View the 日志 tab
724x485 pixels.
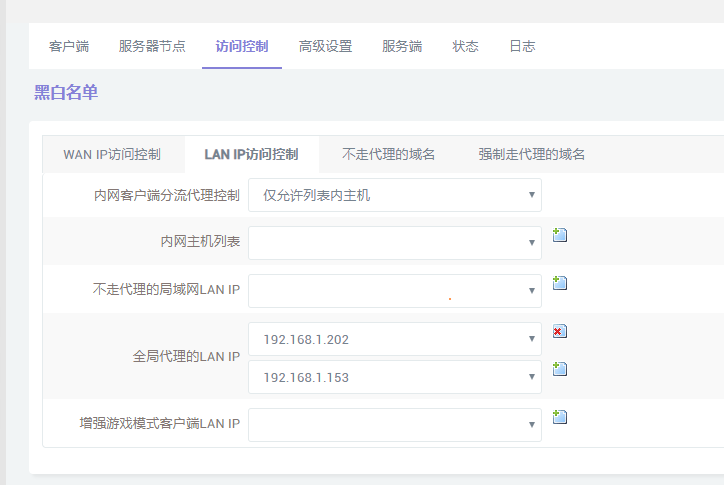pyautogui.click(x=522, y=46)
